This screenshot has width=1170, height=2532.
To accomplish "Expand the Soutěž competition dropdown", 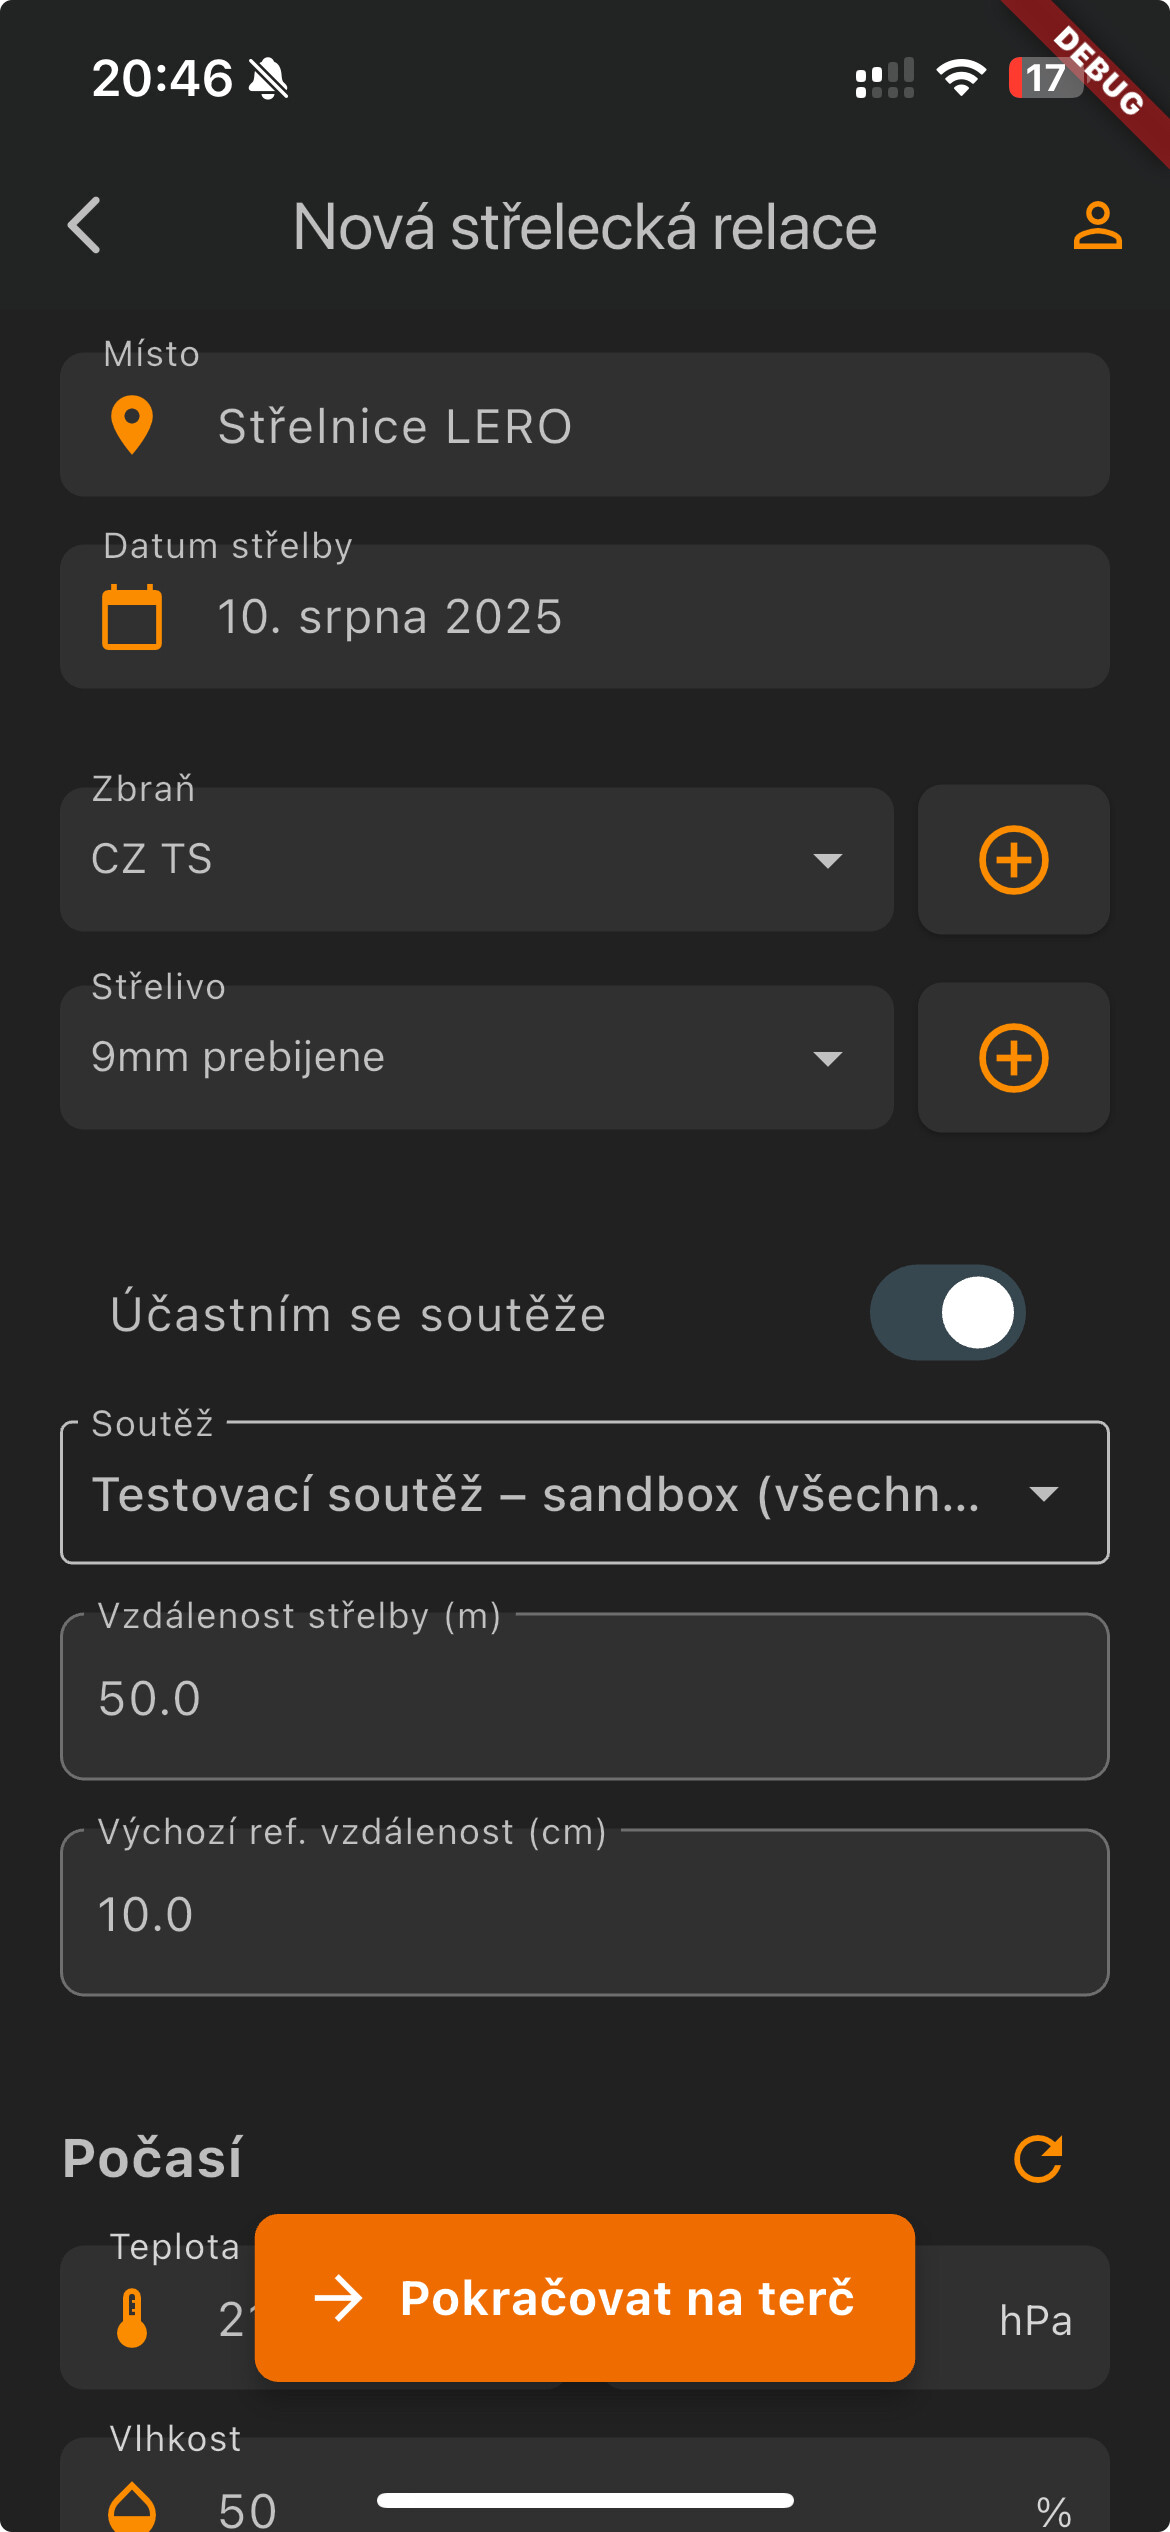I will coord(584,1493).
